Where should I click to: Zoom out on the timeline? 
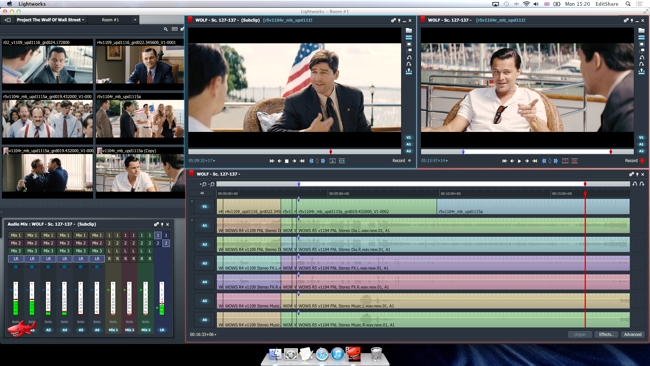tap(212, 184)
